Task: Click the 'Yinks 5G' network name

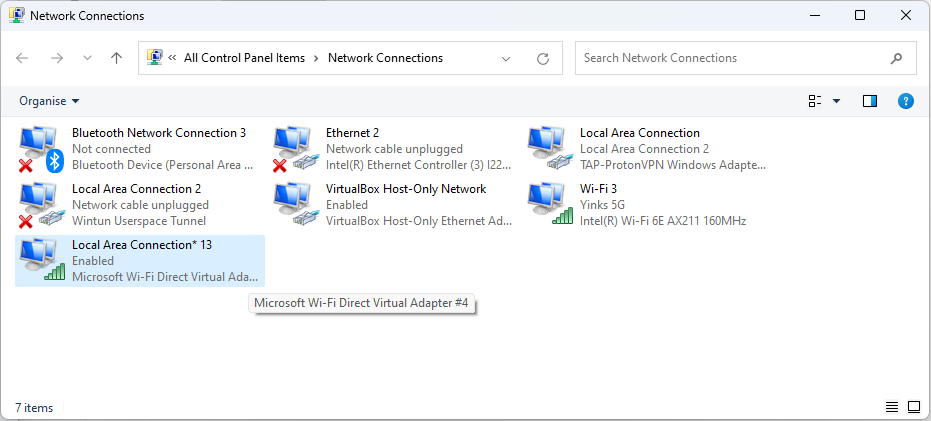Action: coord(602,205)
